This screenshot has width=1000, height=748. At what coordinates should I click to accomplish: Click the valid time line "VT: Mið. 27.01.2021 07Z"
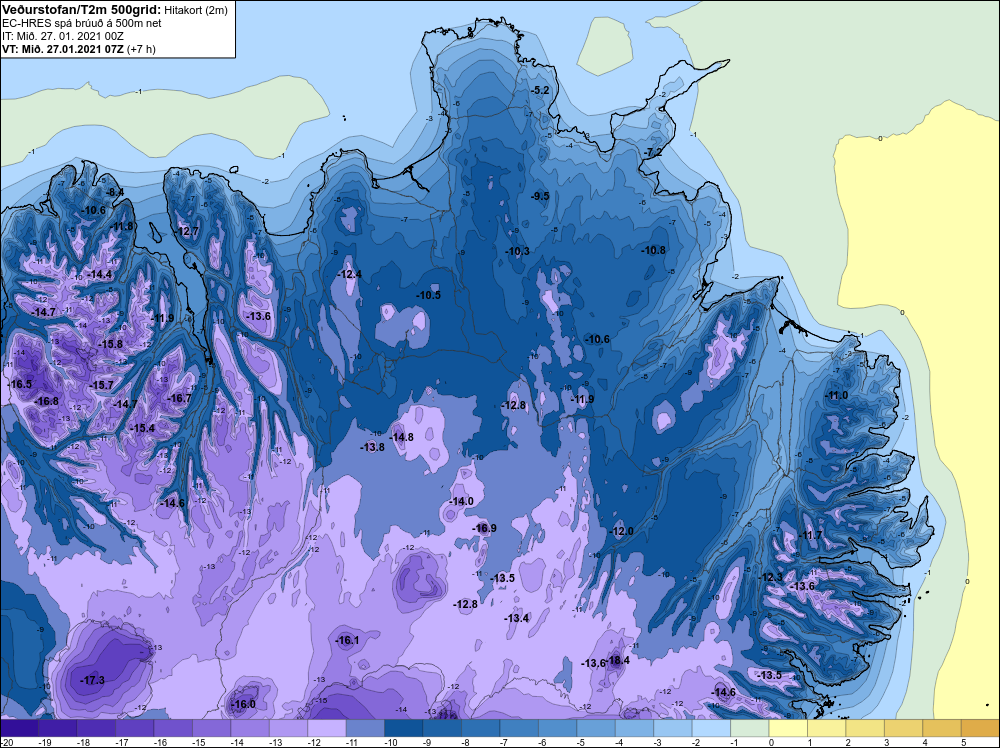(63, 48)
